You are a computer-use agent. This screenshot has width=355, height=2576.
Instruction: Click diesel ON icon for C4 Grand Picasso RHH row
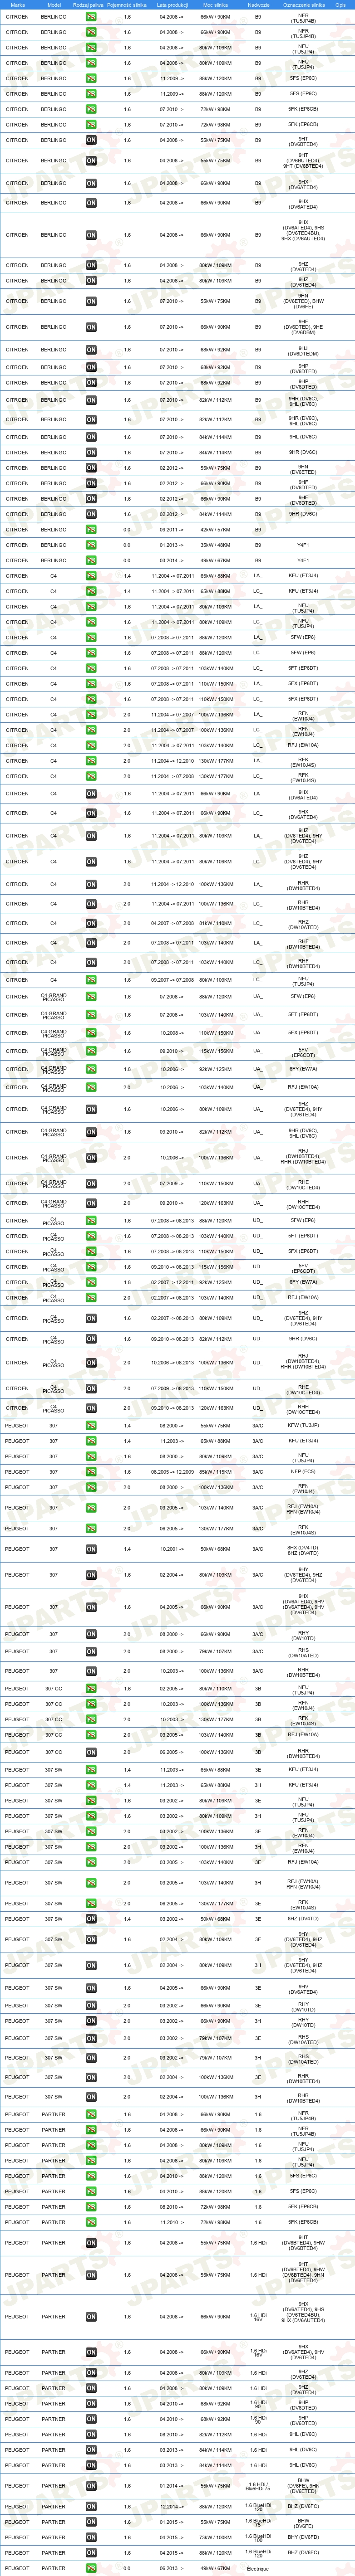(x=91, y=1203)
